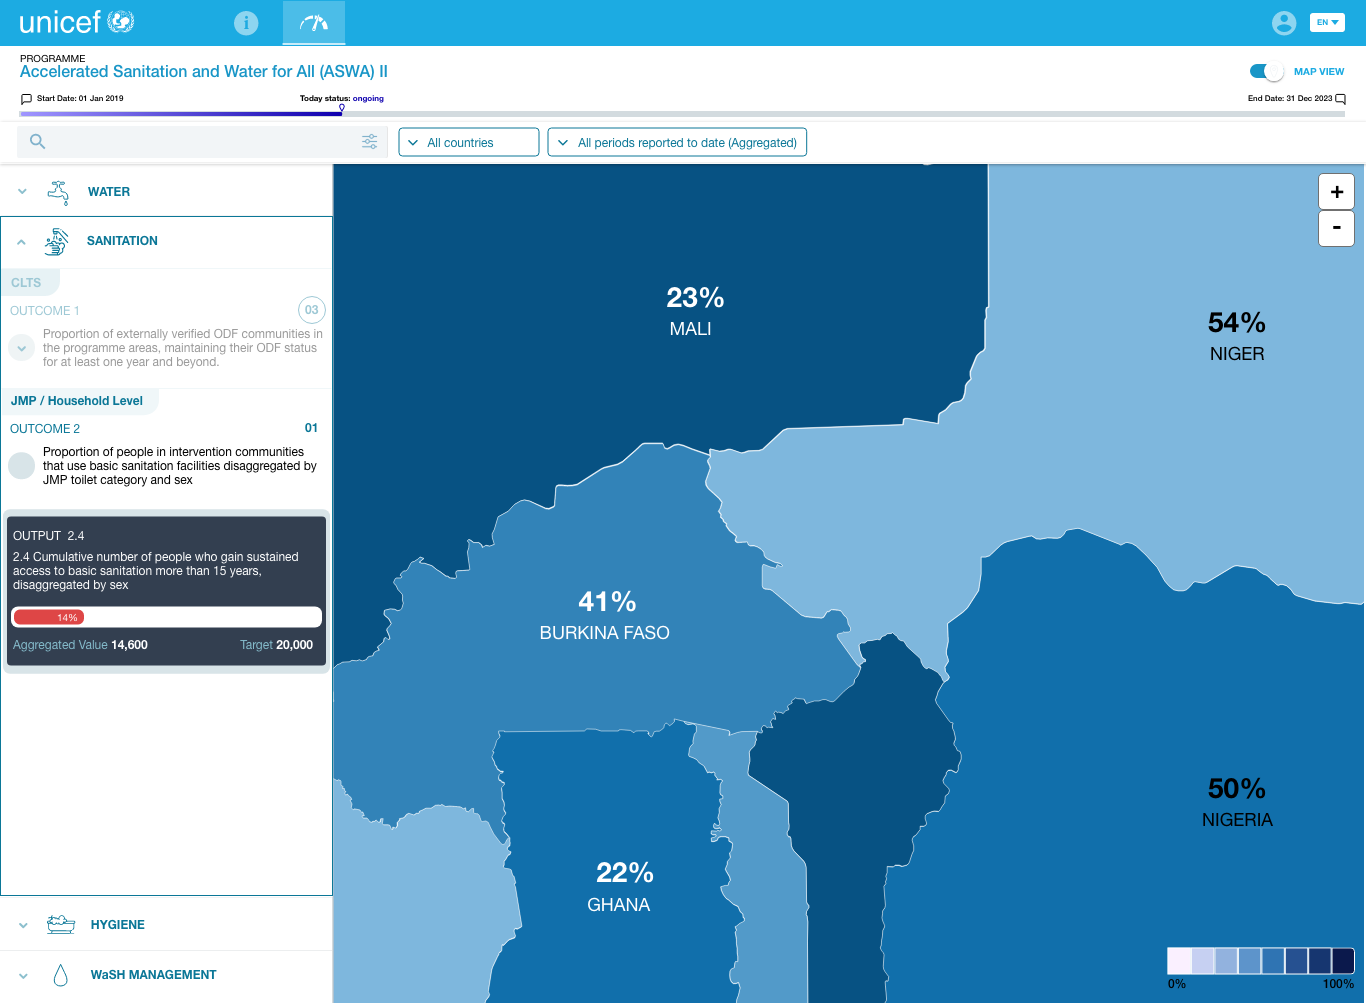Click the 14% red progress bar
1366x1003 pixels.
[49, 617]
